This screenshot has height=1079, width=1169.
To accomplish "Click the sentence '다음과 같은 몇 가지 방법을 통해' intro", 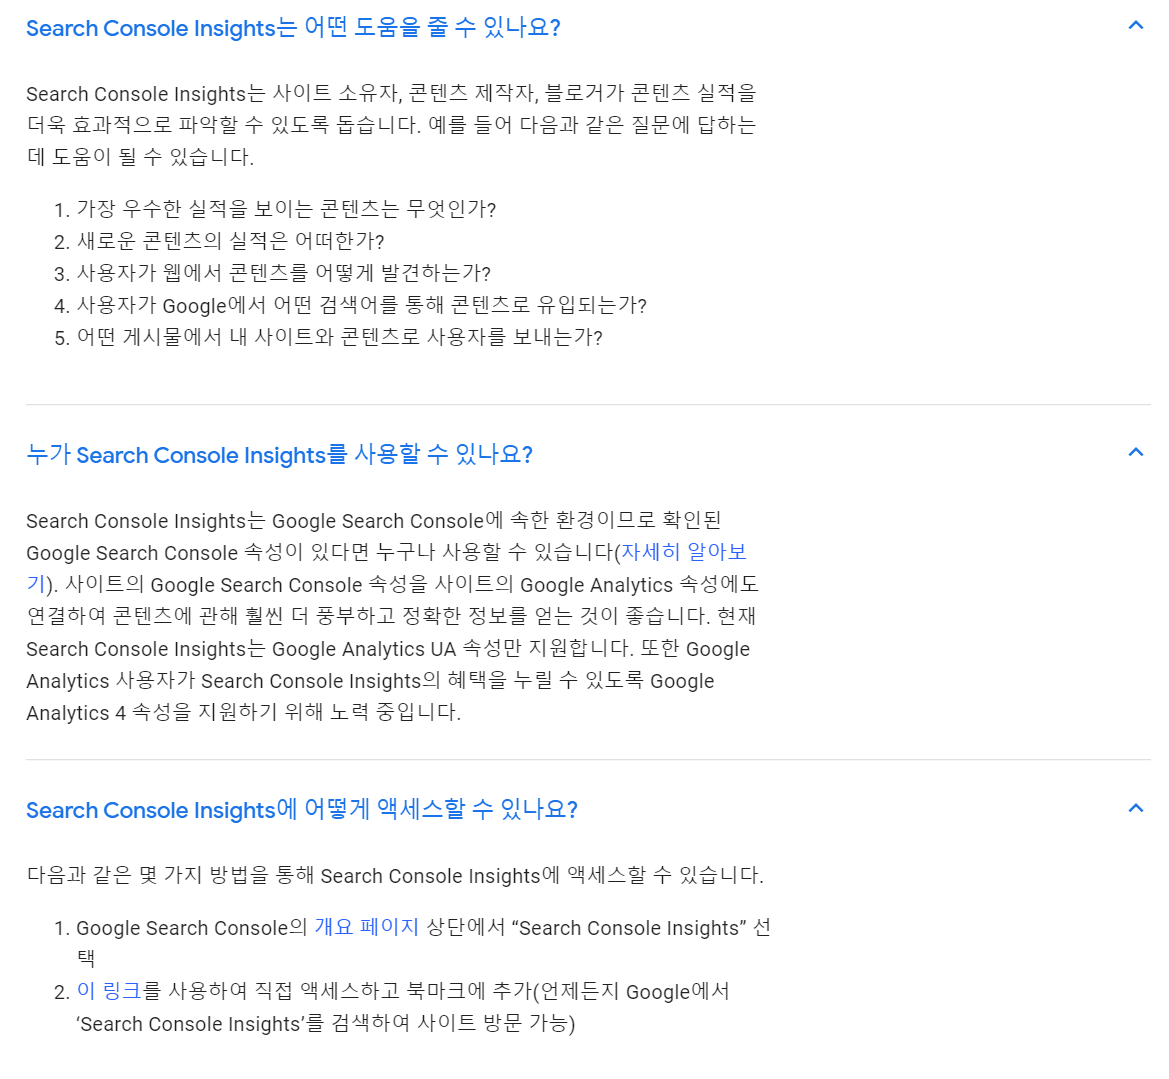I will point(395,875).
